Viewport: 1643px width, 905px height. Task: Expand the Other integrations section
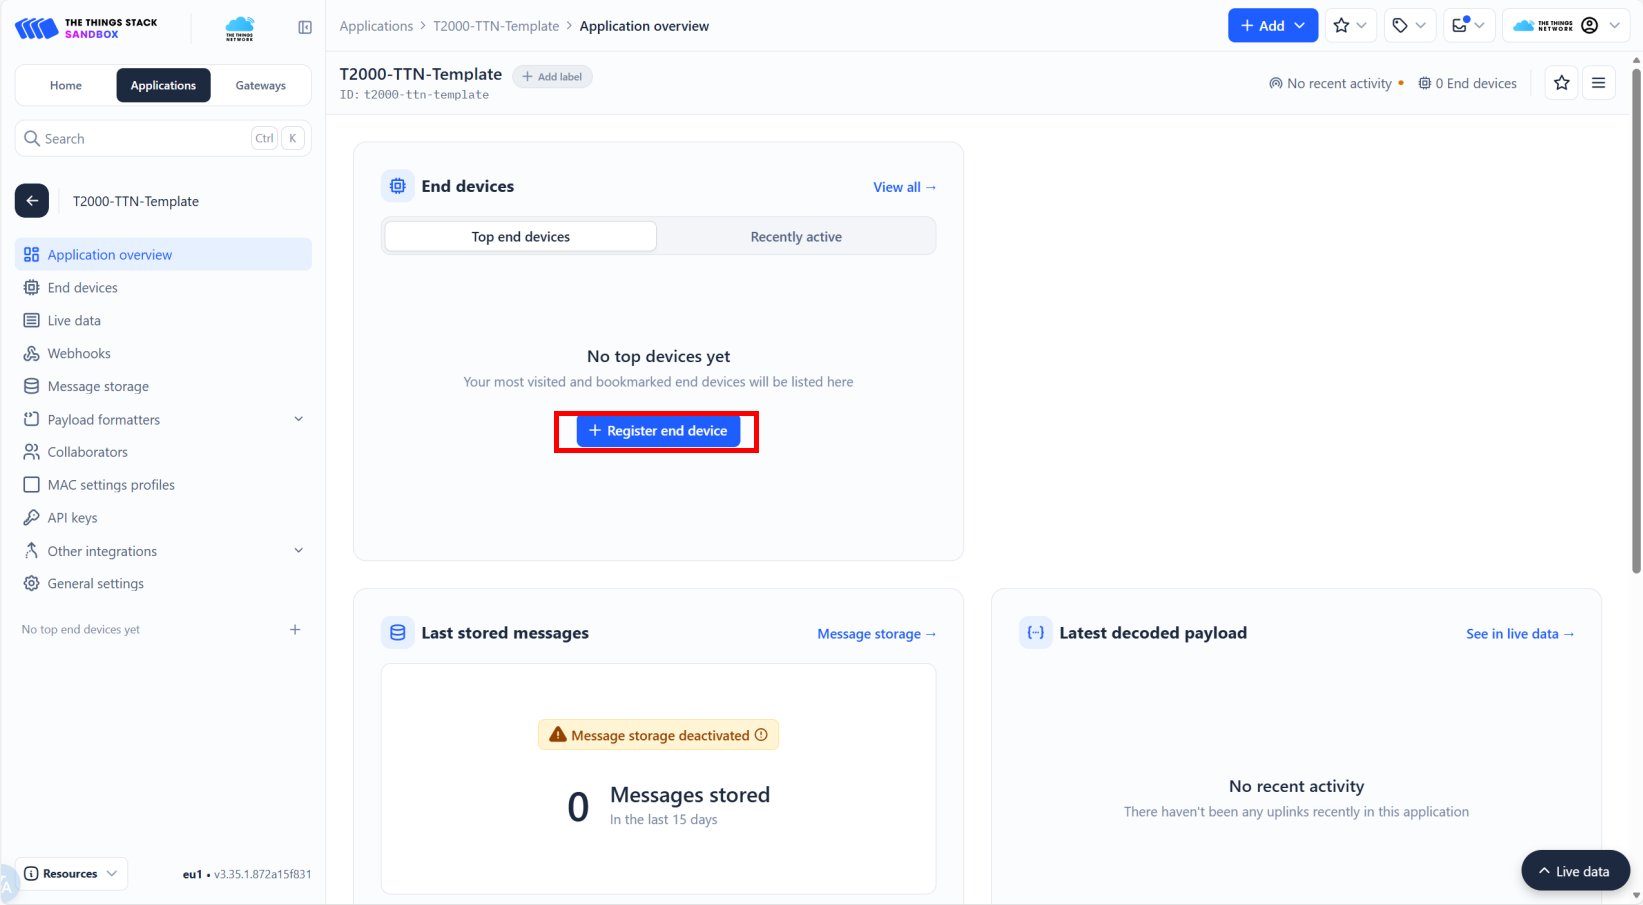pos(298,551)
